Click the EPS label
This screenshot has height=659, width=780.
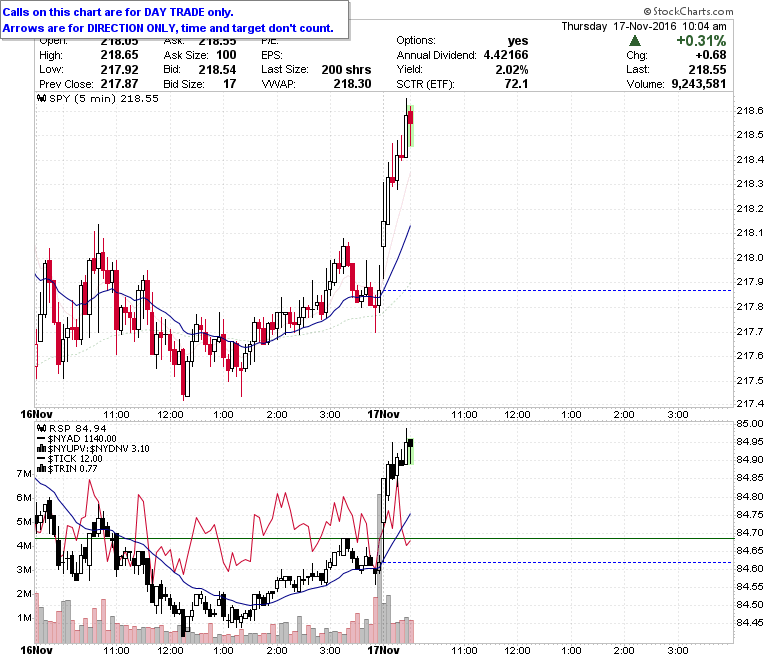272,55
